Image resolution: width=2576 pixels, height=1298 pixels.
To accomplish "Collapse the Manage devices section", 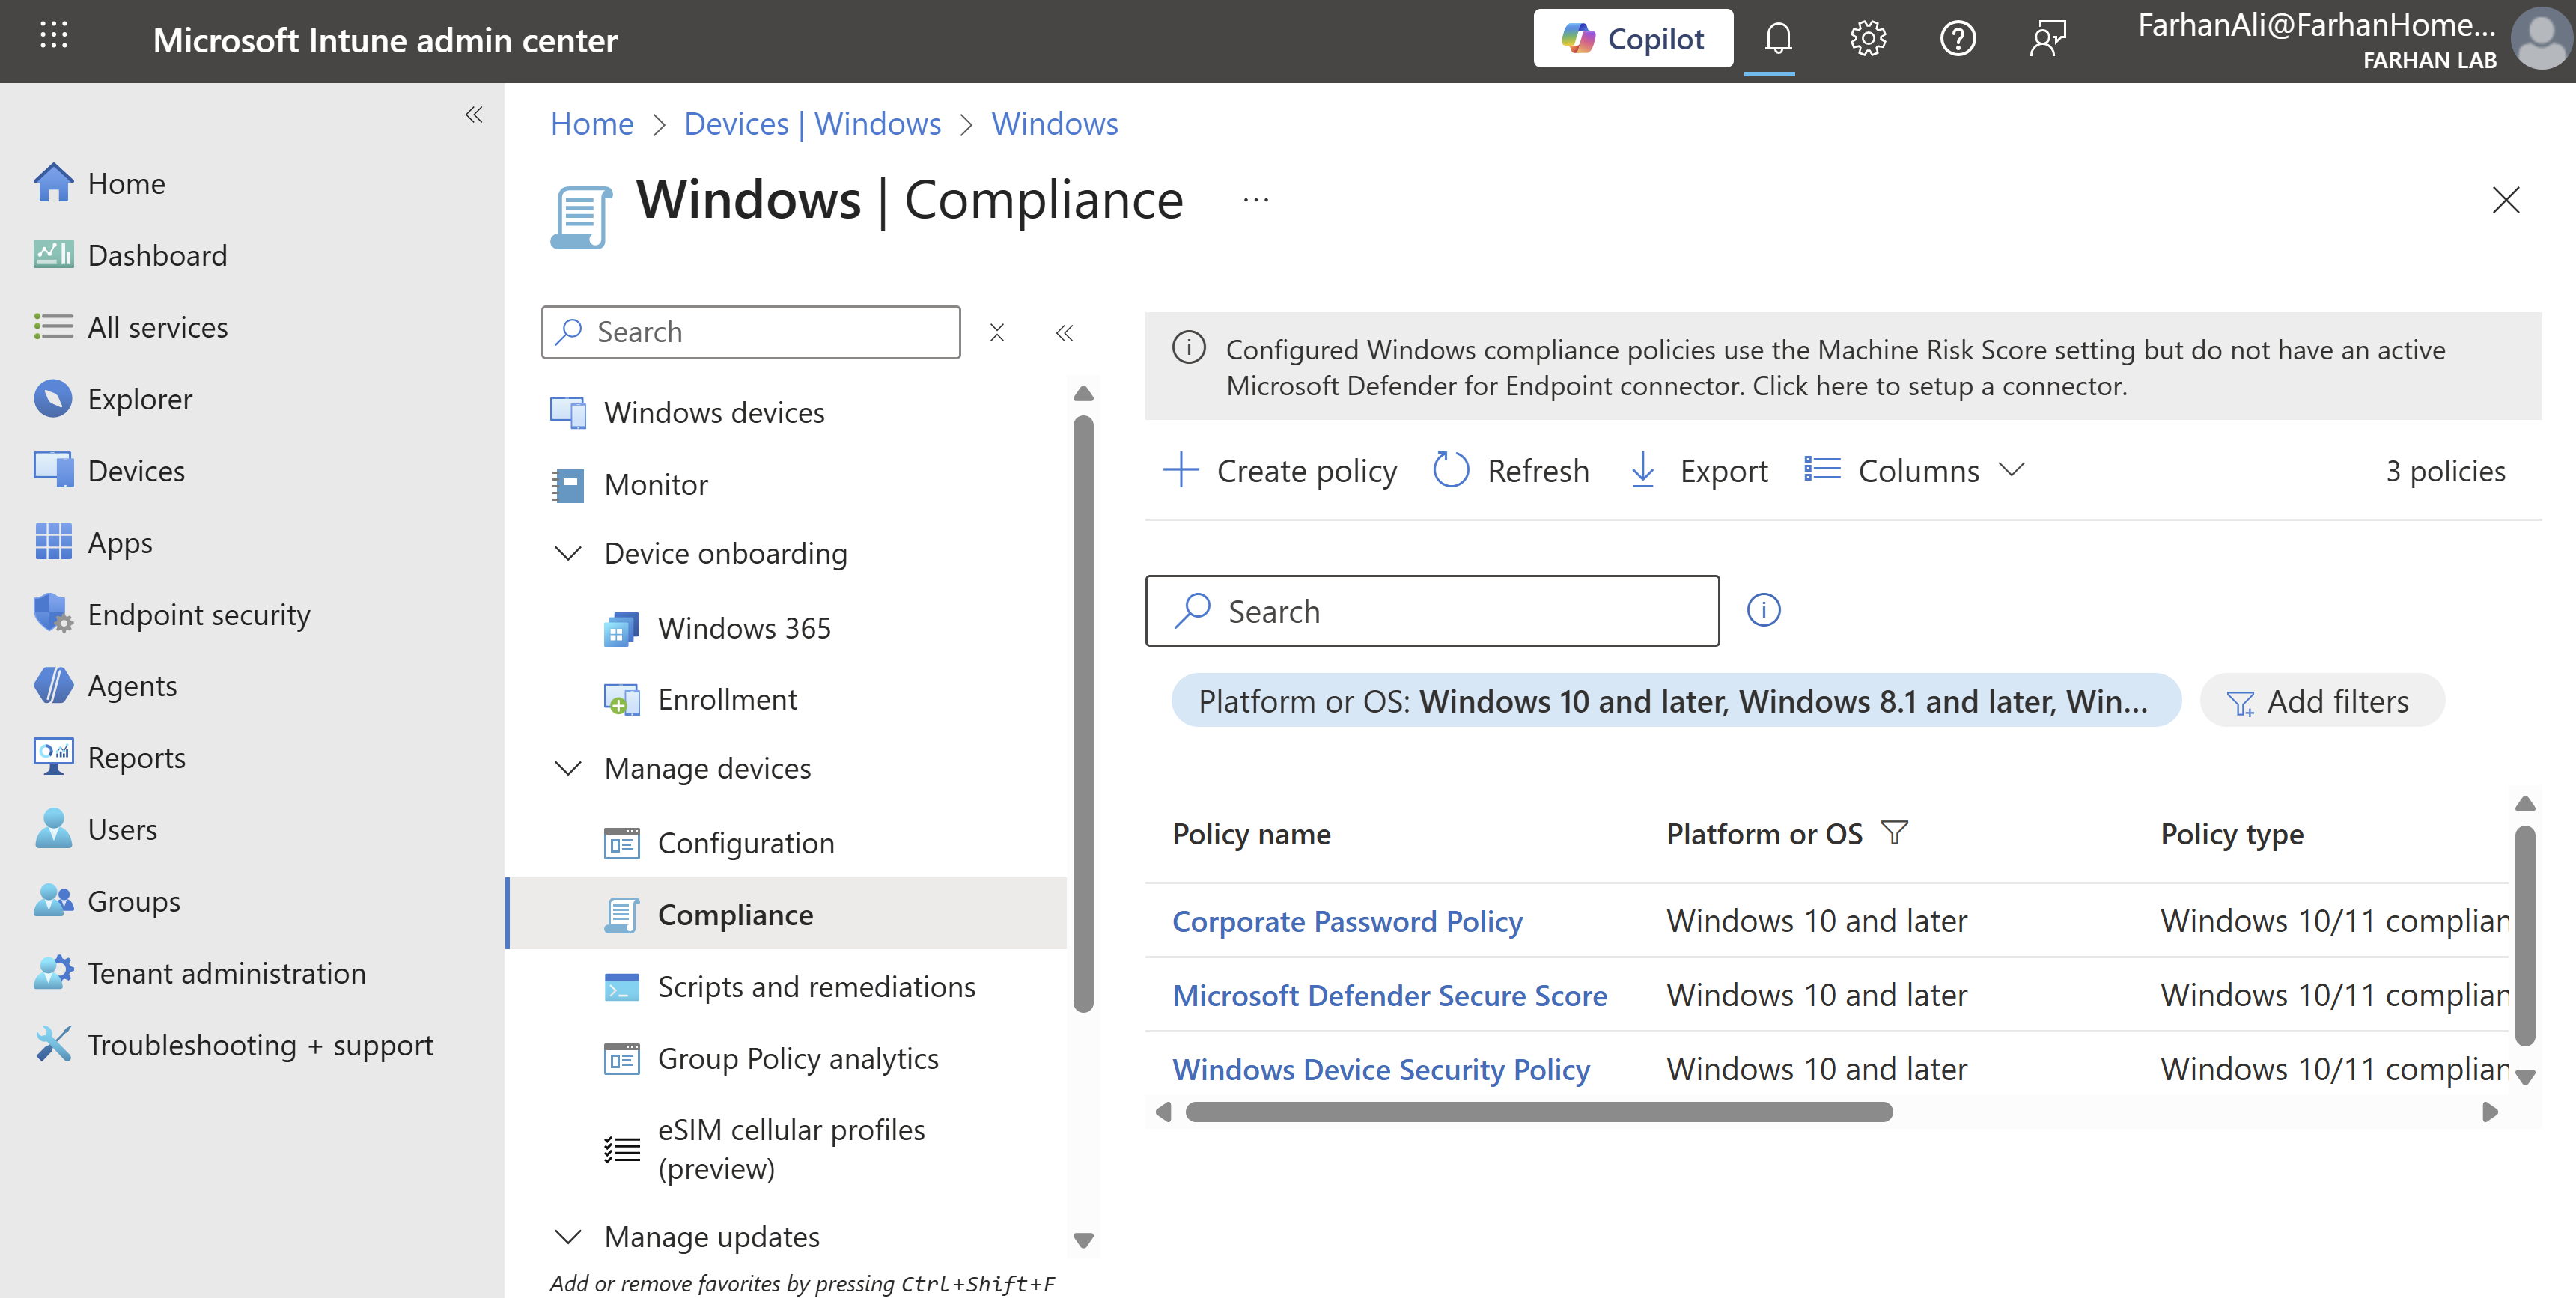I will pyautogui.click(x=568, y=768).
